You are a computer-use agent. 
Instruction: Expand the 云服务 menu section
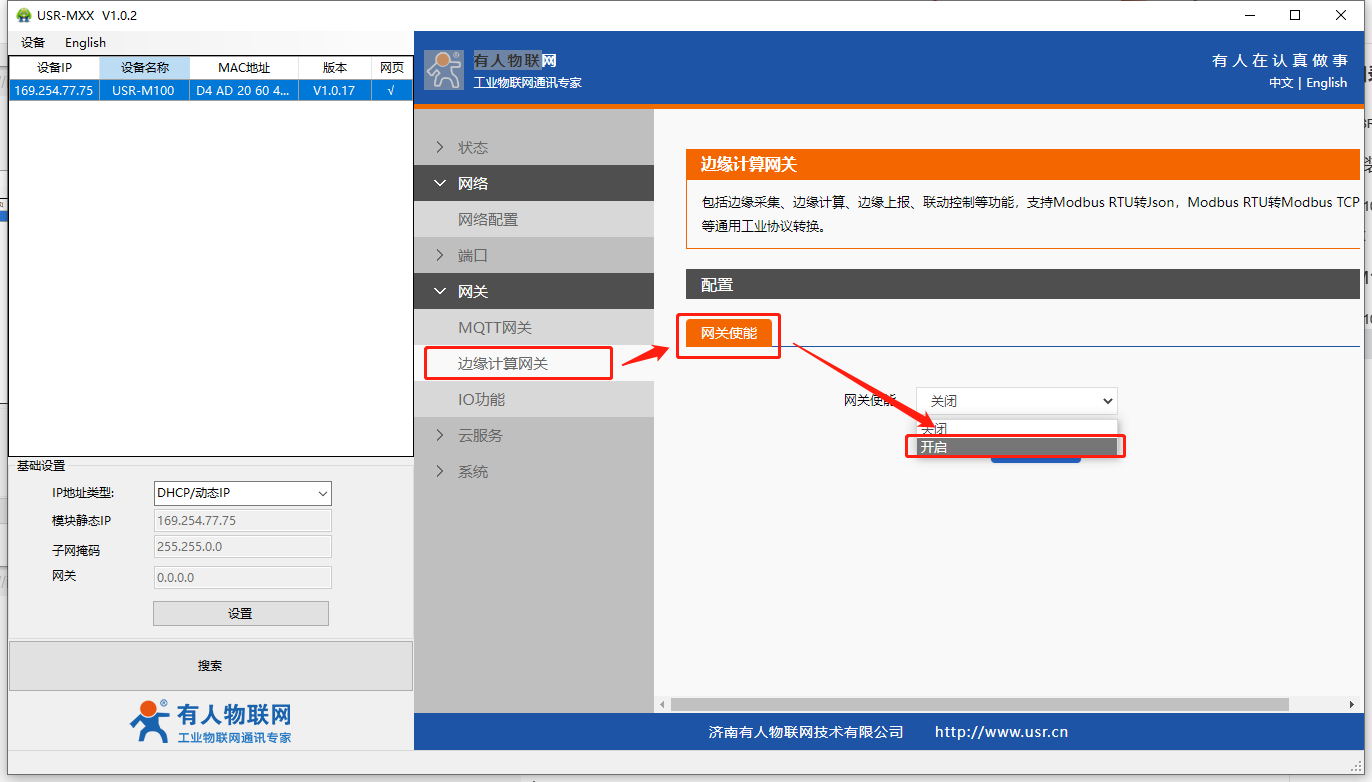click(534, 435)
